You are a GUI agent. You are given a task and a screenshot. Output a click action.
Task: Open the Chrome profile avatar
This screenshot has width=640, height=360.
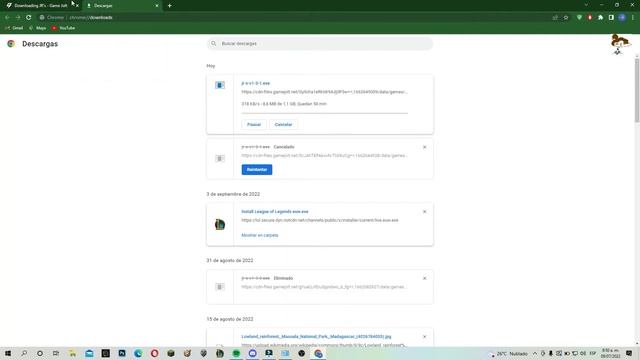coord(622,18)
